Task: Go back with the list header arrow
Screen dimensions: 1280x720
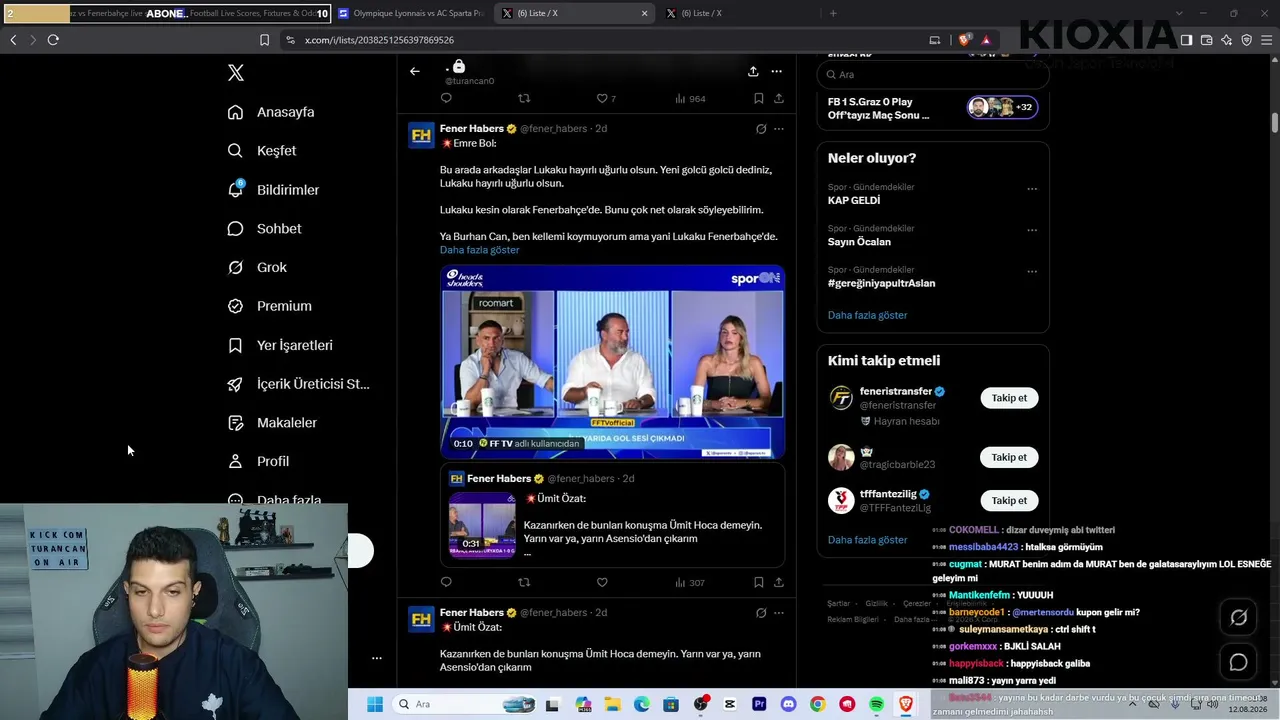Action: [x=415, y=71]
